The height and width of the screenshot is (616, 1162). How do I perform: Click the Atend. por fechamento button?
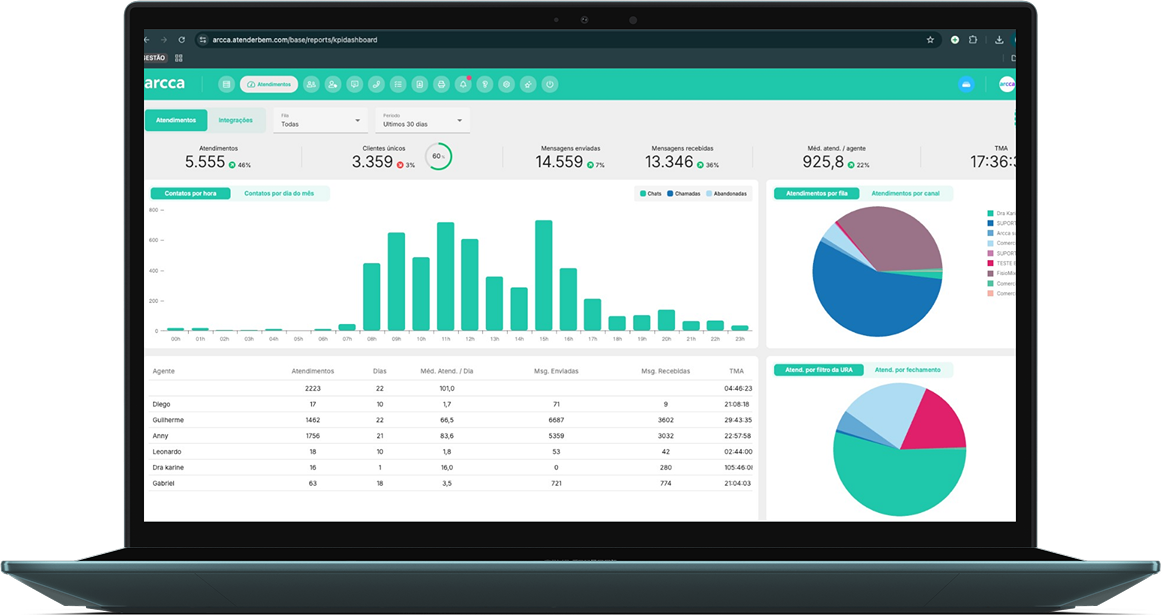908,370
